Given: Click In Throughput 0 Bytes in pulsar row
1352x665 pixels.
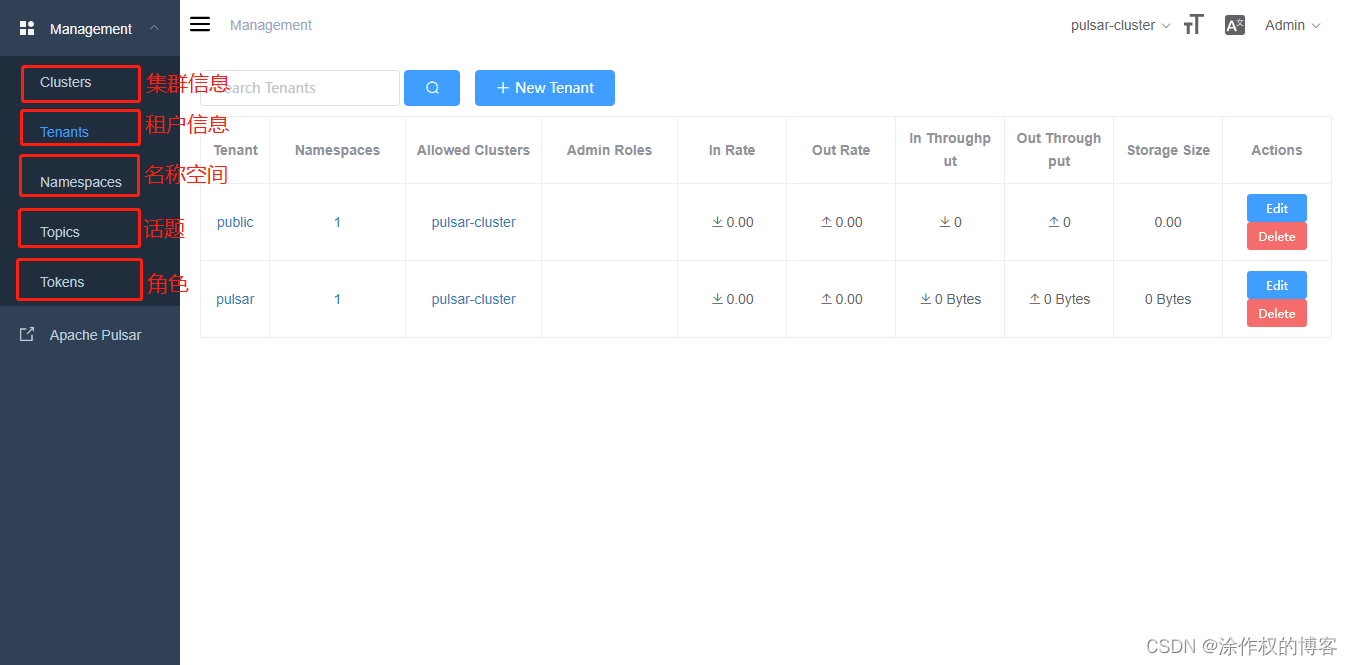Looking at the screenshot, I should click(x=950, y=299).
